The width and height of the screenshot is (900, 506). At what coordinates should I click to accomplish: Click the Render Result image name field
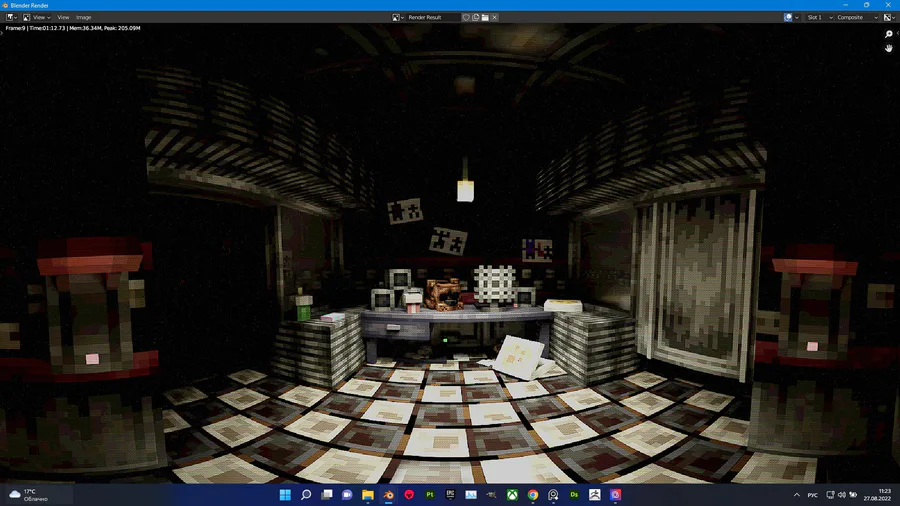point(433,17)
